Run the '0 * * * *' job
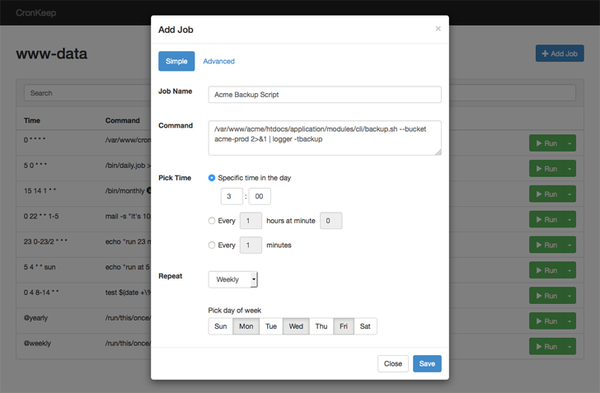 (x=546, y=144)
